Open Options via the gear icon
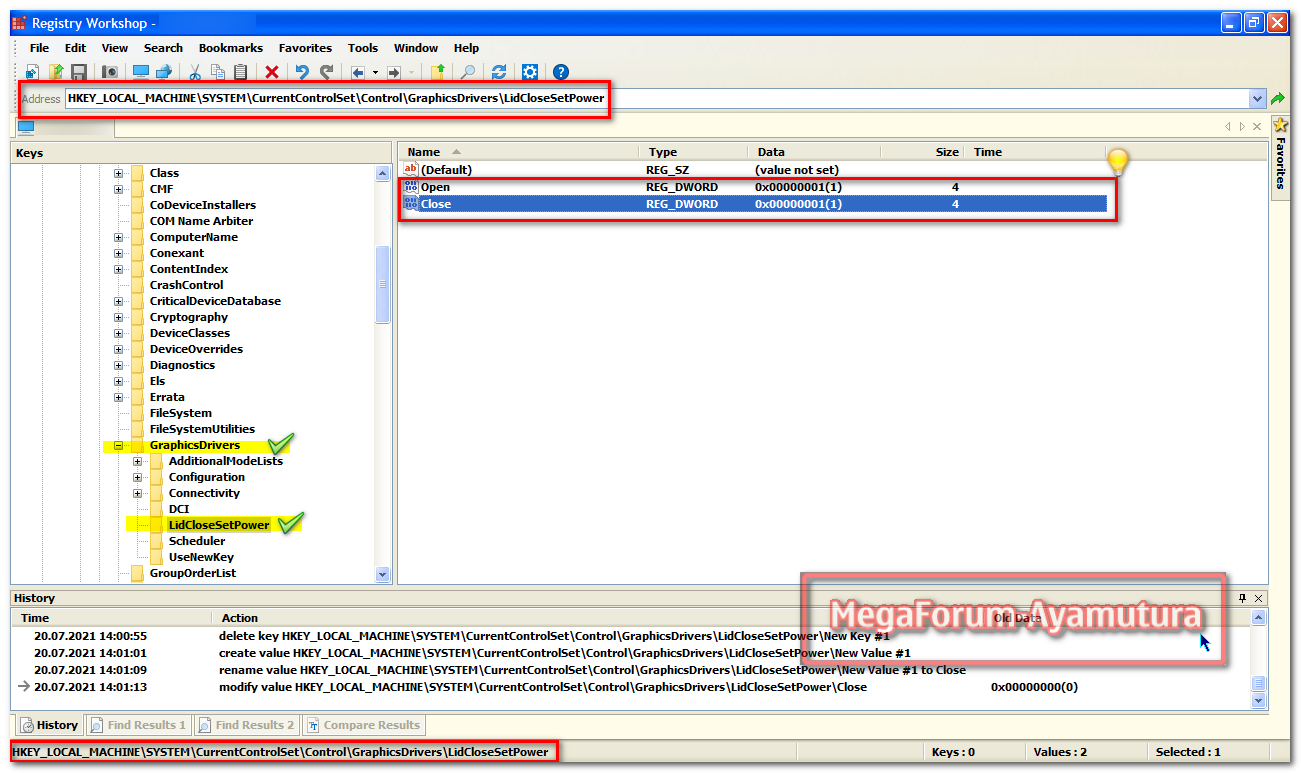 click(530, 72)
